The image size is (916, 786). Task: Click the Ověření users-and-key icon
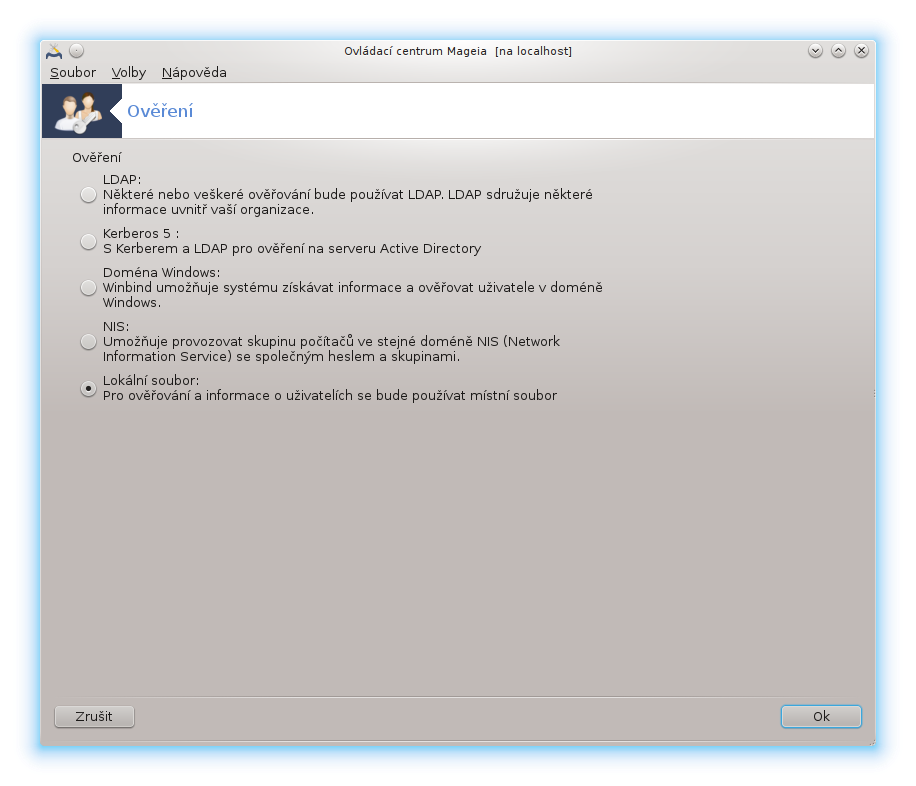(x=81, y=111)
